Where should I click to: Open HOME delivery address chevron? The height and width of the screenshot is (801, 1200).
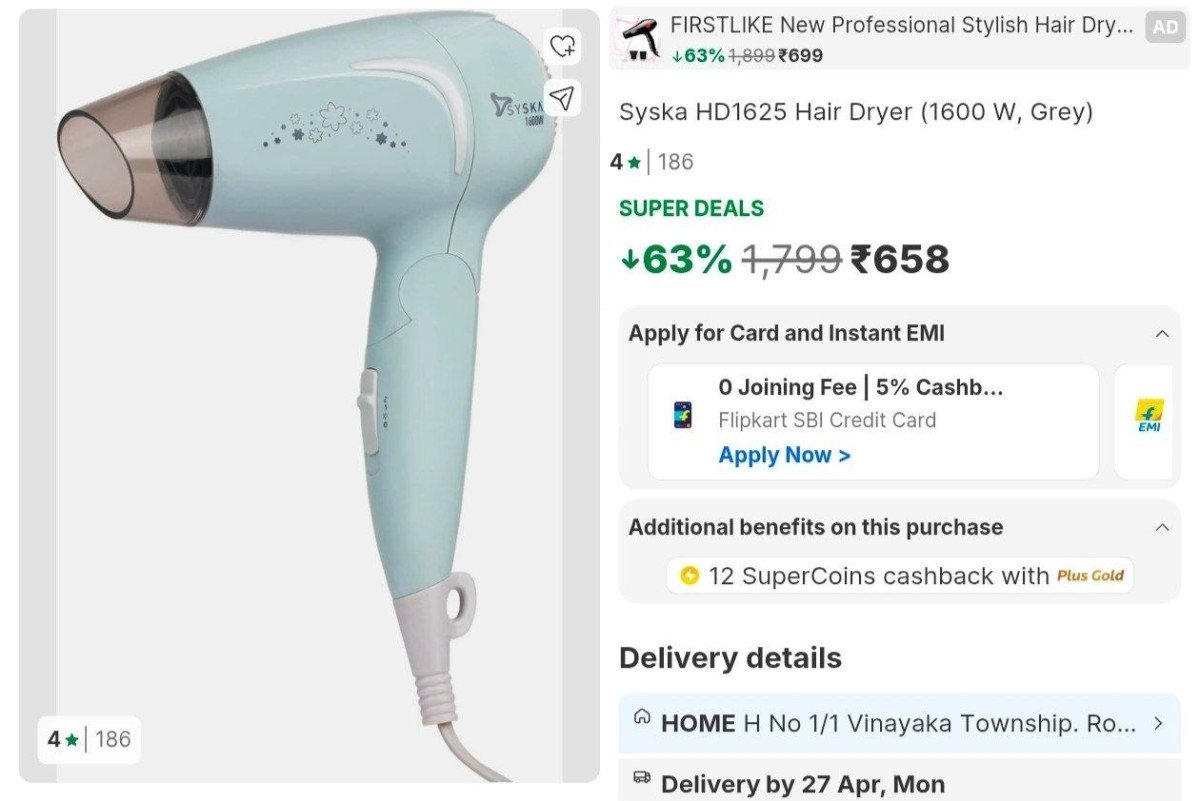tap(1158, 722)
